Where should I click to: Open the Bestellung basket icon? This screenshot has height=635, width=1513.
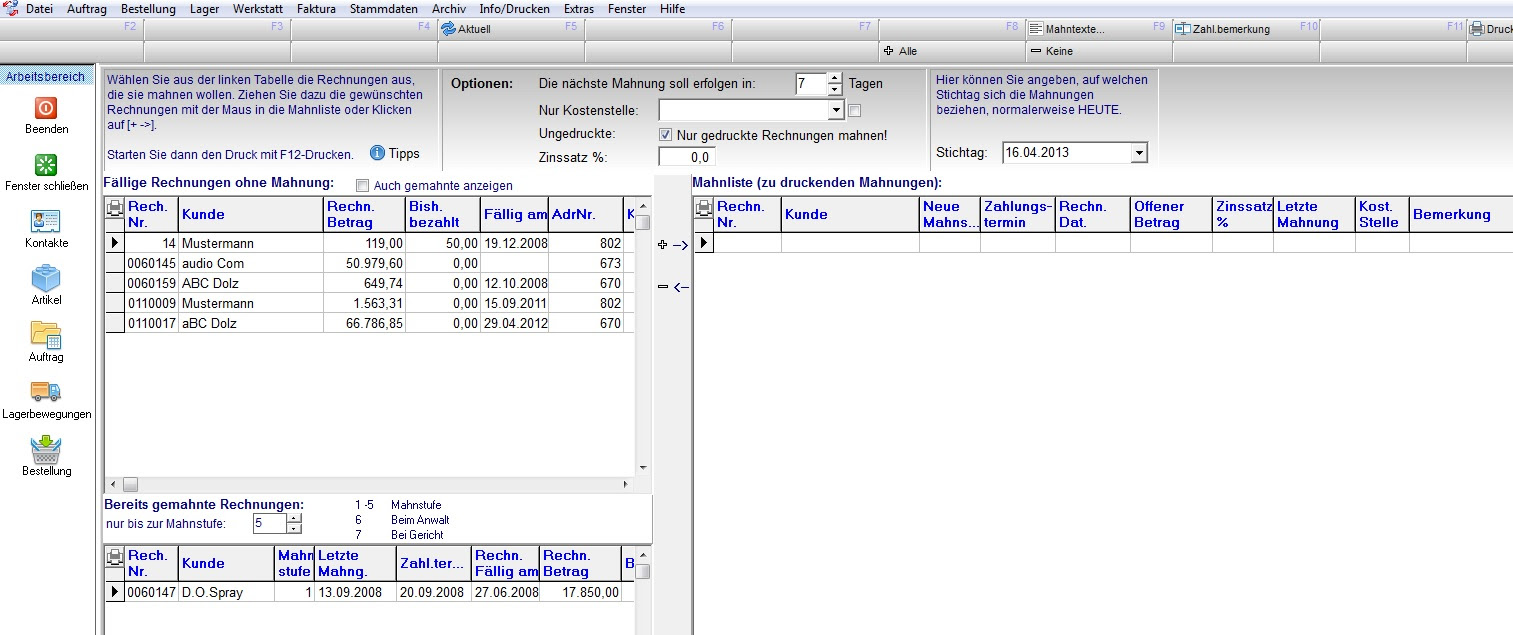point(46,449)
